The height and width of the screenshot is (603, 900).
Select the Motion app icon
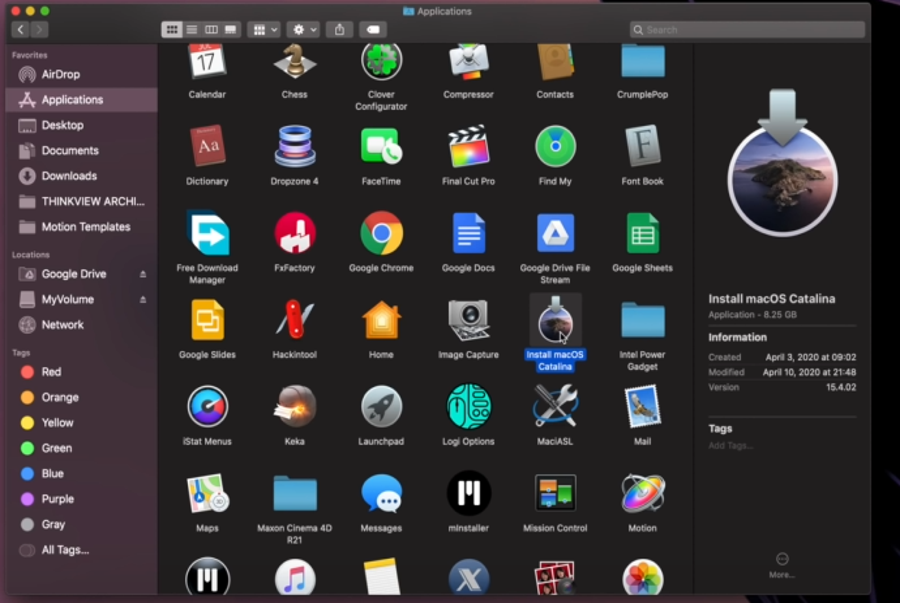pyautogui.click(x=642, y=493)
